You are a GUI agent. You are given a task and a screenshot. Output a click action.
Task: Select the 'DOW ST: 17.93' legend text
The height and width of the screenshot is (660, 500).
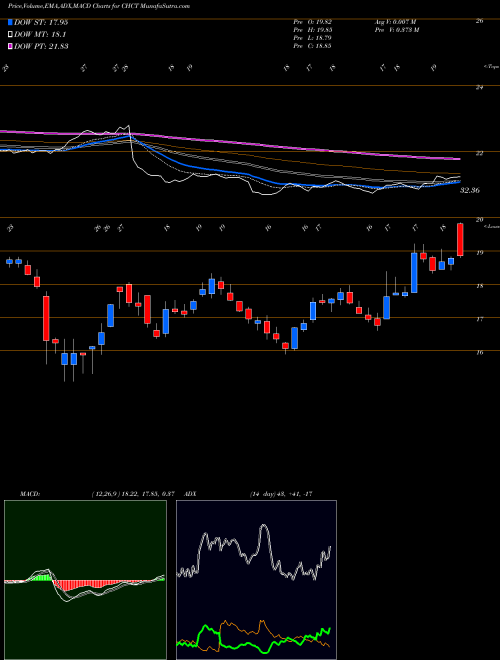[x=41, y=23]
